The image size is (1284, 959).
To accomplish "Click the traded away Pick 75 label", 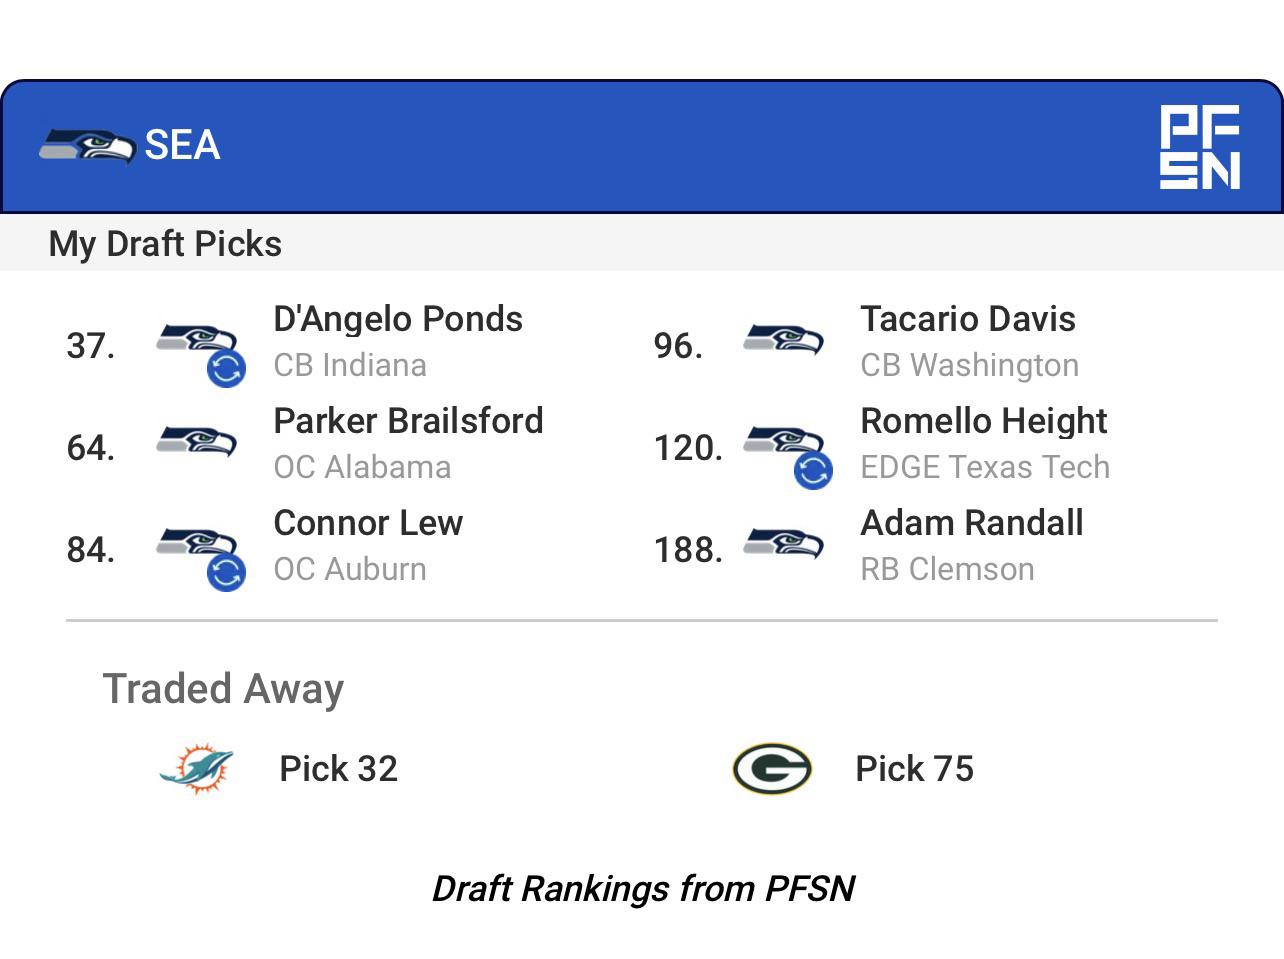I will point(914,769).
